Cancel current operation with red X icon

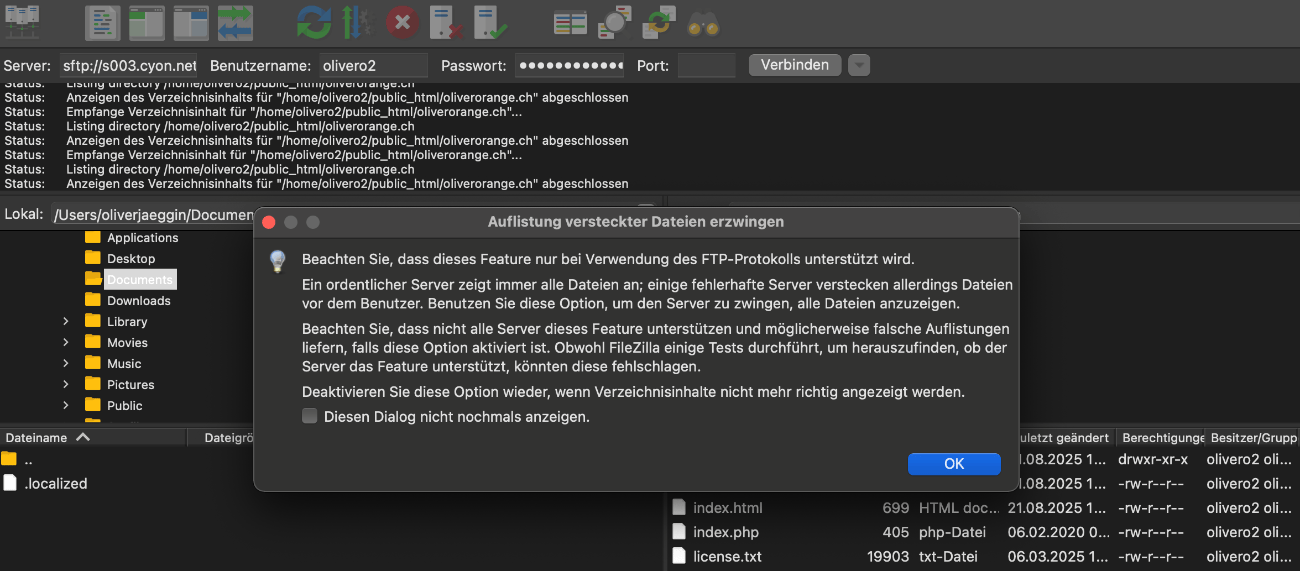point(402,22)
